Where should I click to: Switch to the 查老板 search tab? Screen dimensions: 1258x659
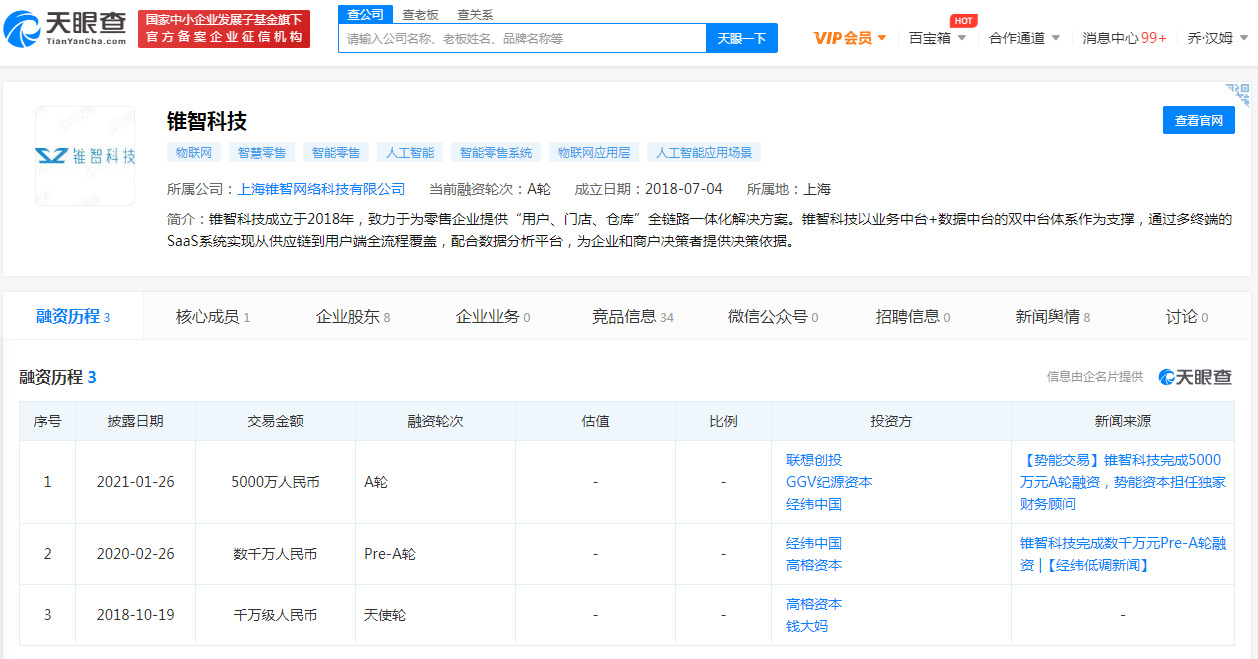[420, 14]
